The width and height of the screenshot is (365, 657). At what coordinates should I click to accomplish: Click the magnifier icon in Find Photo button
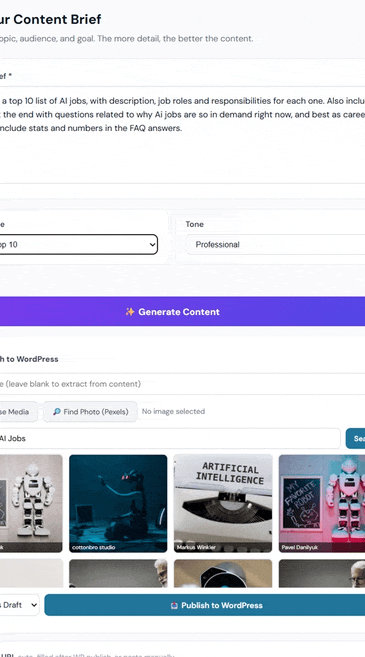tap(57, 412)
